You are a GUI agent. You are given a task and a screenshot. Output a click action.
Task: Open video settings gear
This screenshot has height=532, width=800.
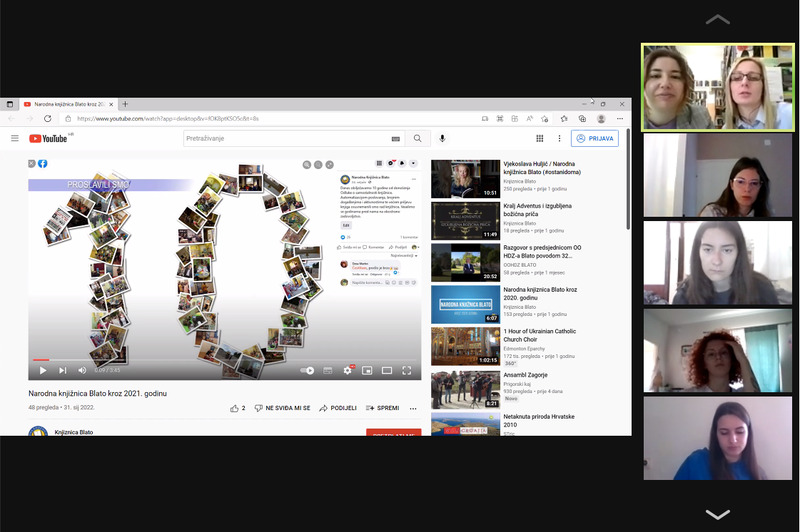coord(348,370)
